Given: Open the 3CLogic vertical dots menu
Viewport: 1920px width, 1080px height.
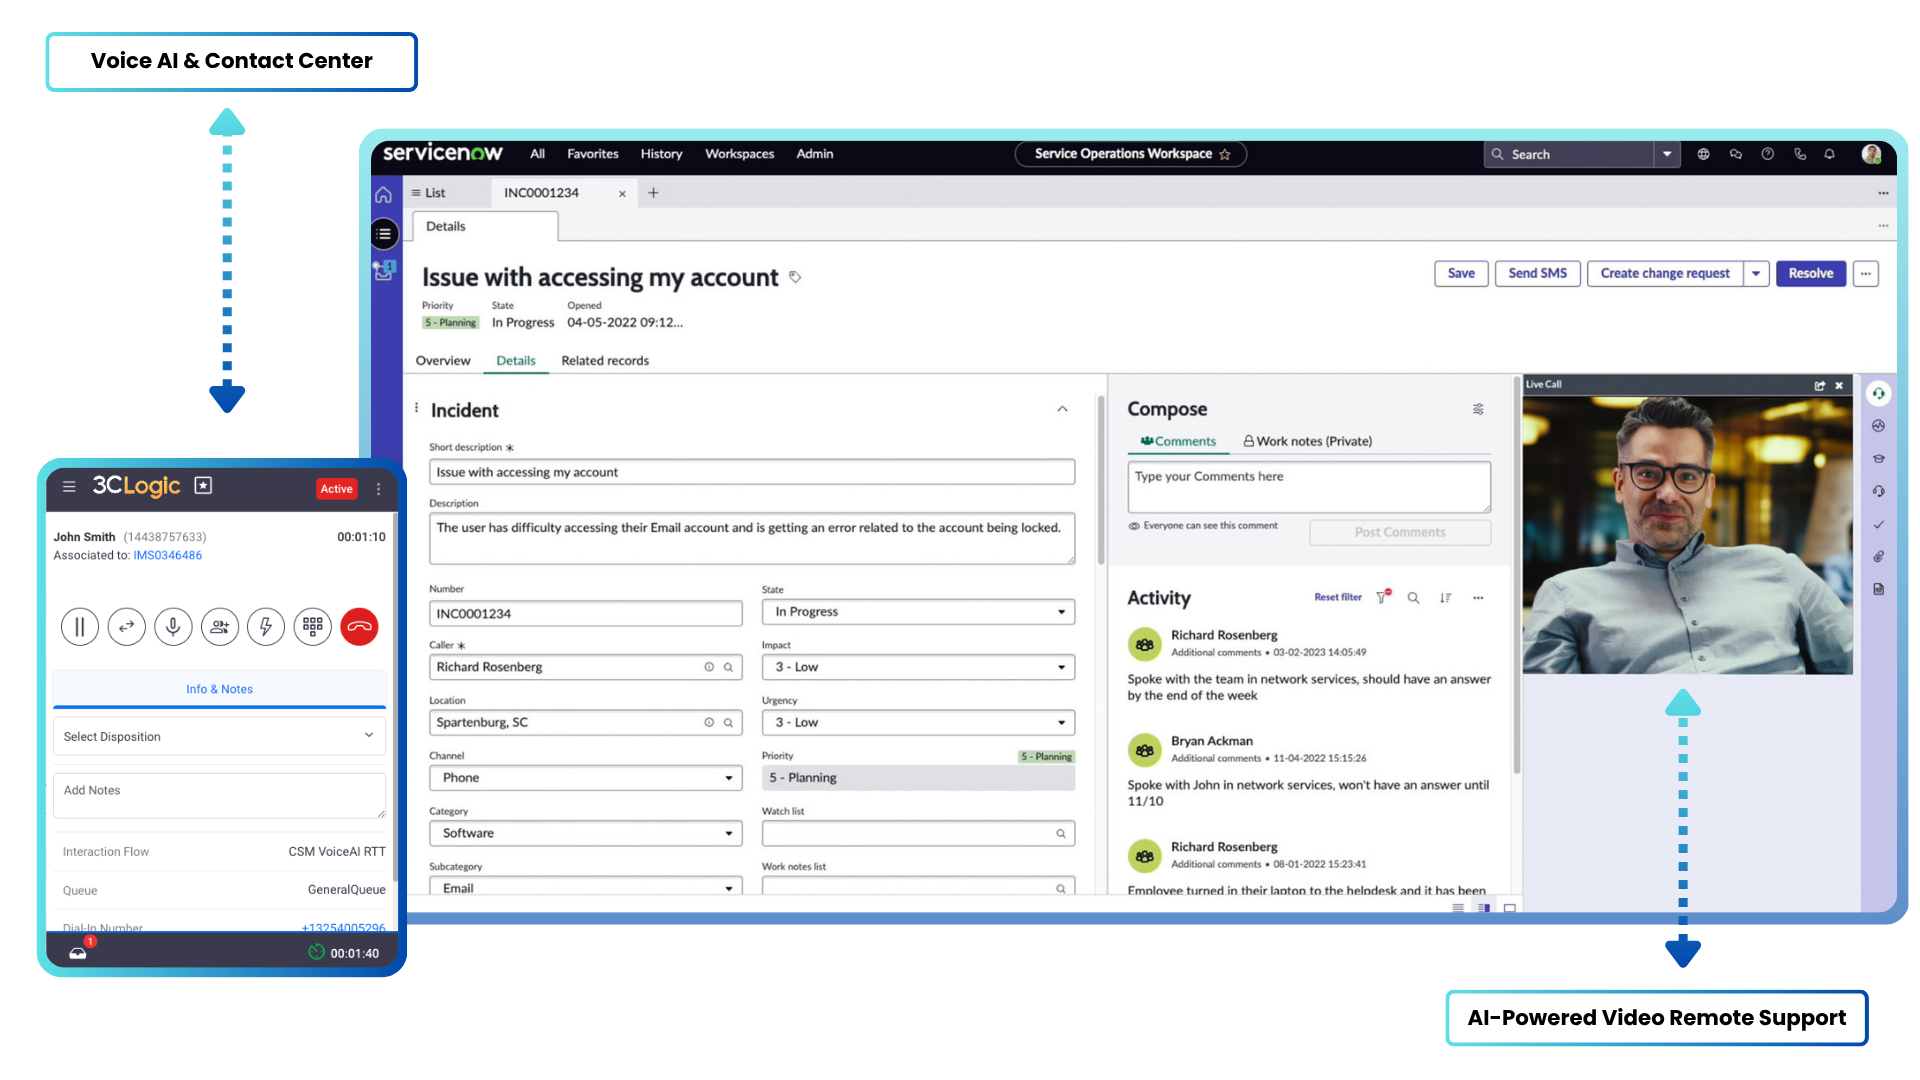Looking at the screenshot, I should (378, 489).
